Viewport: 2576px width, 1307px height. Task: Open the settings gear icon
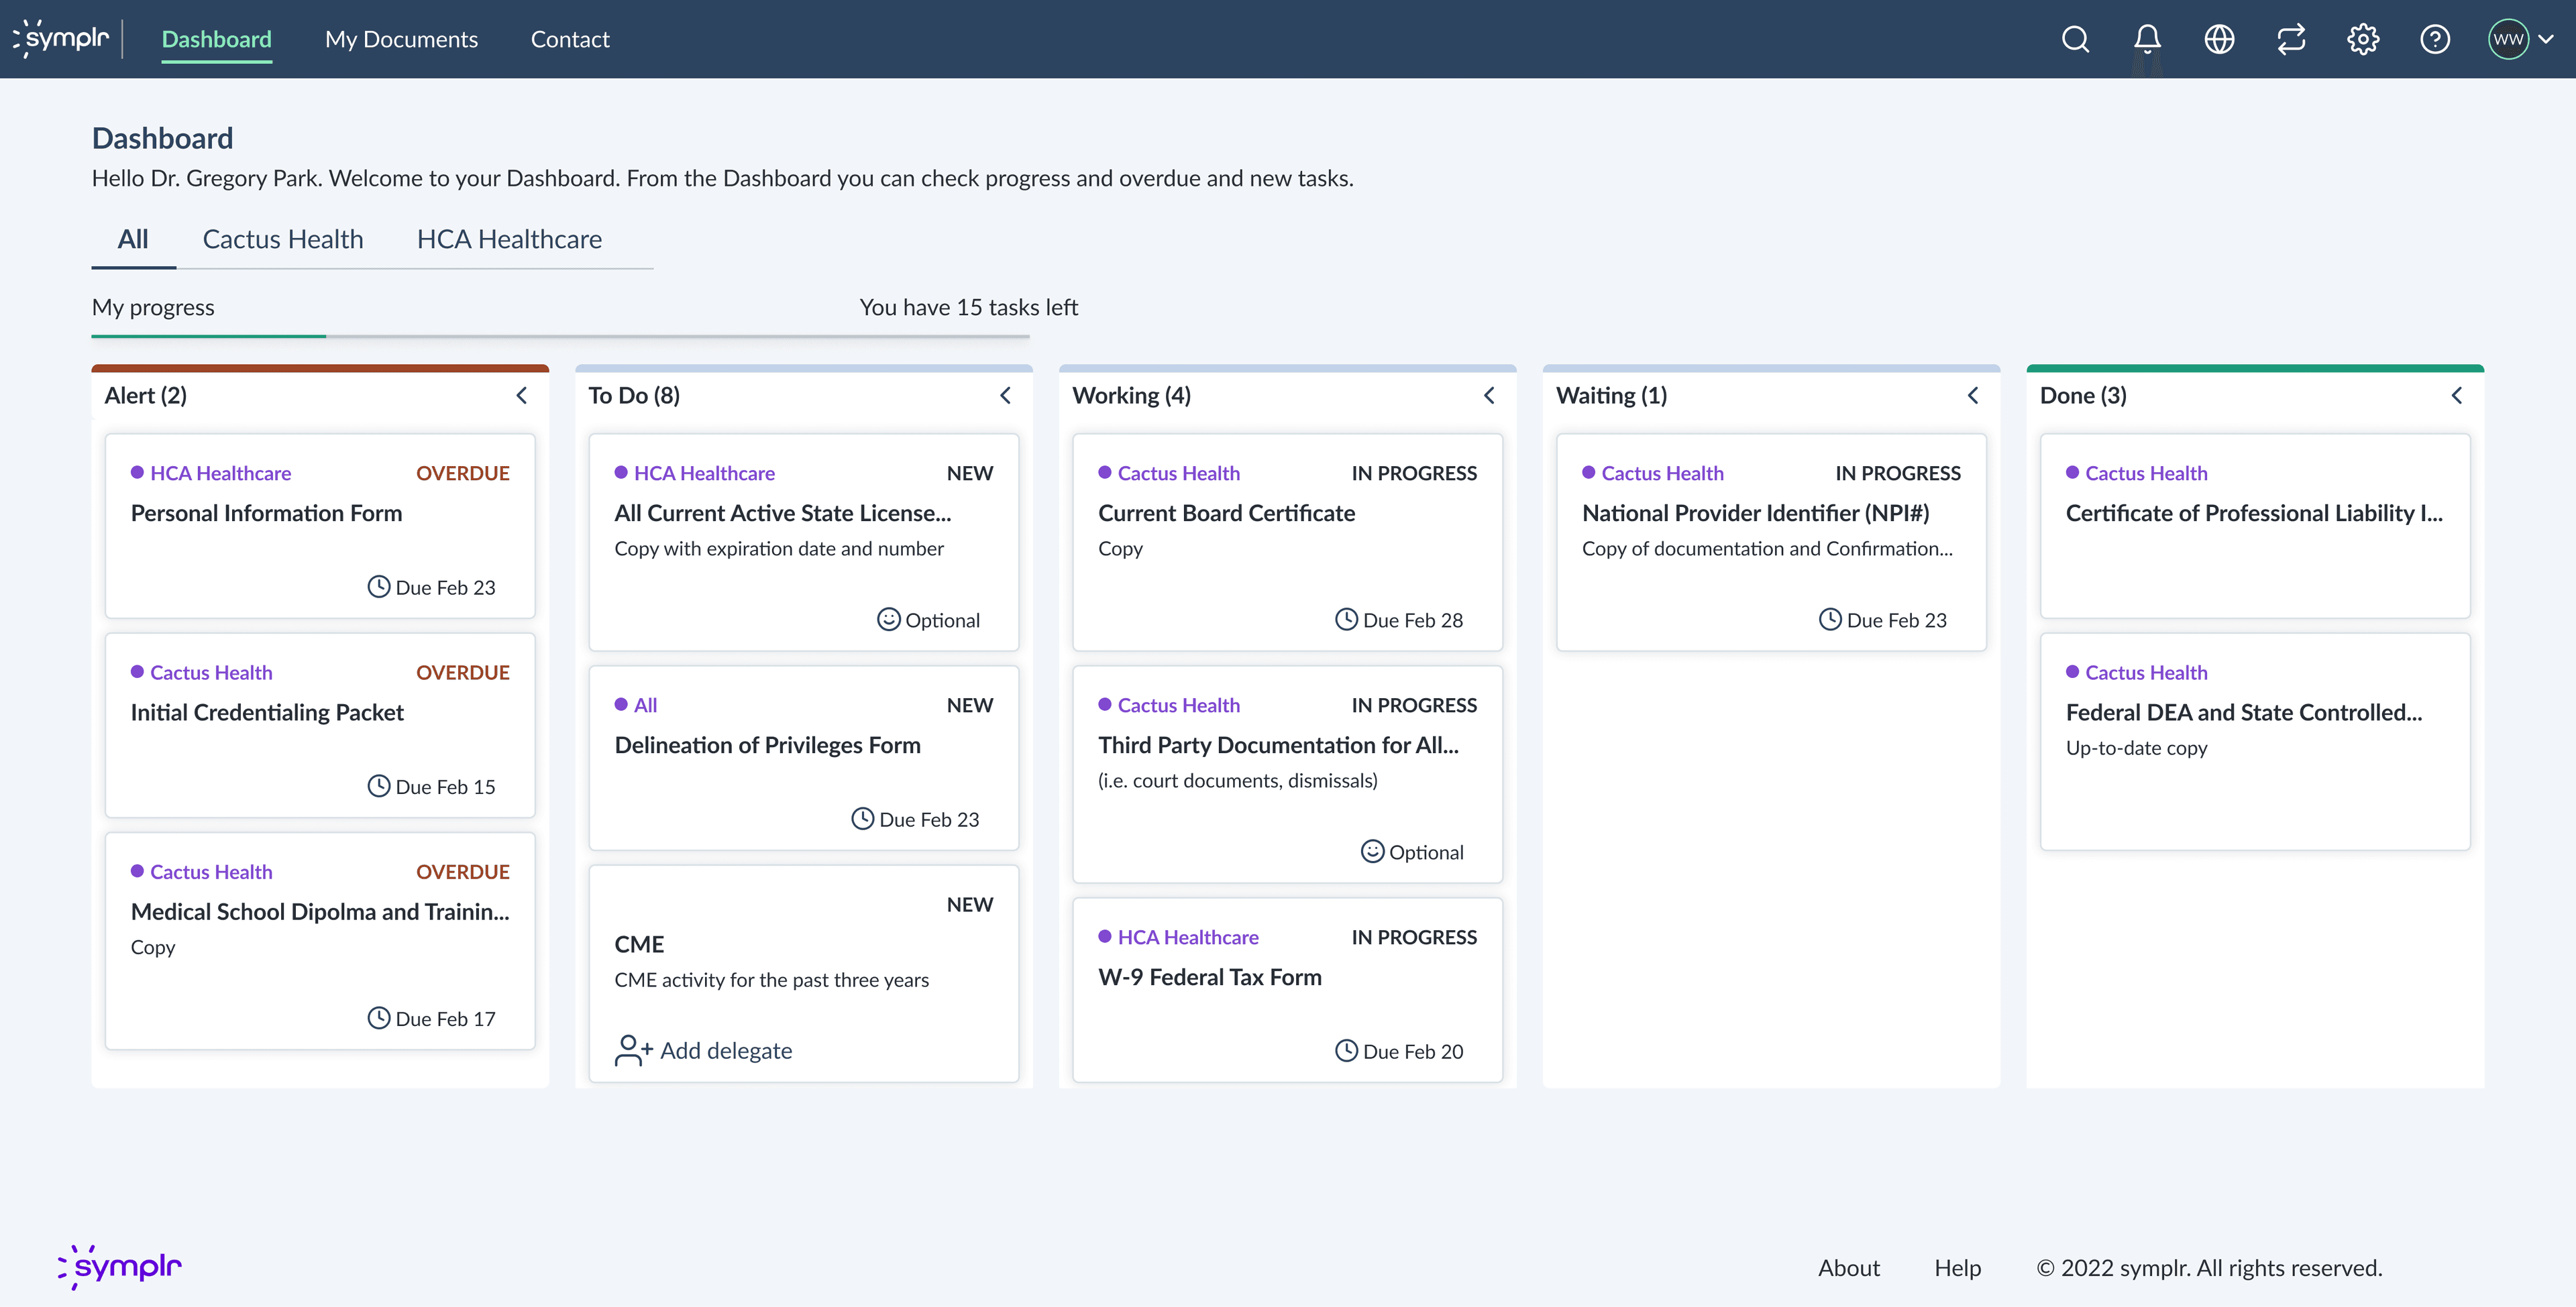click(2363, 39)
